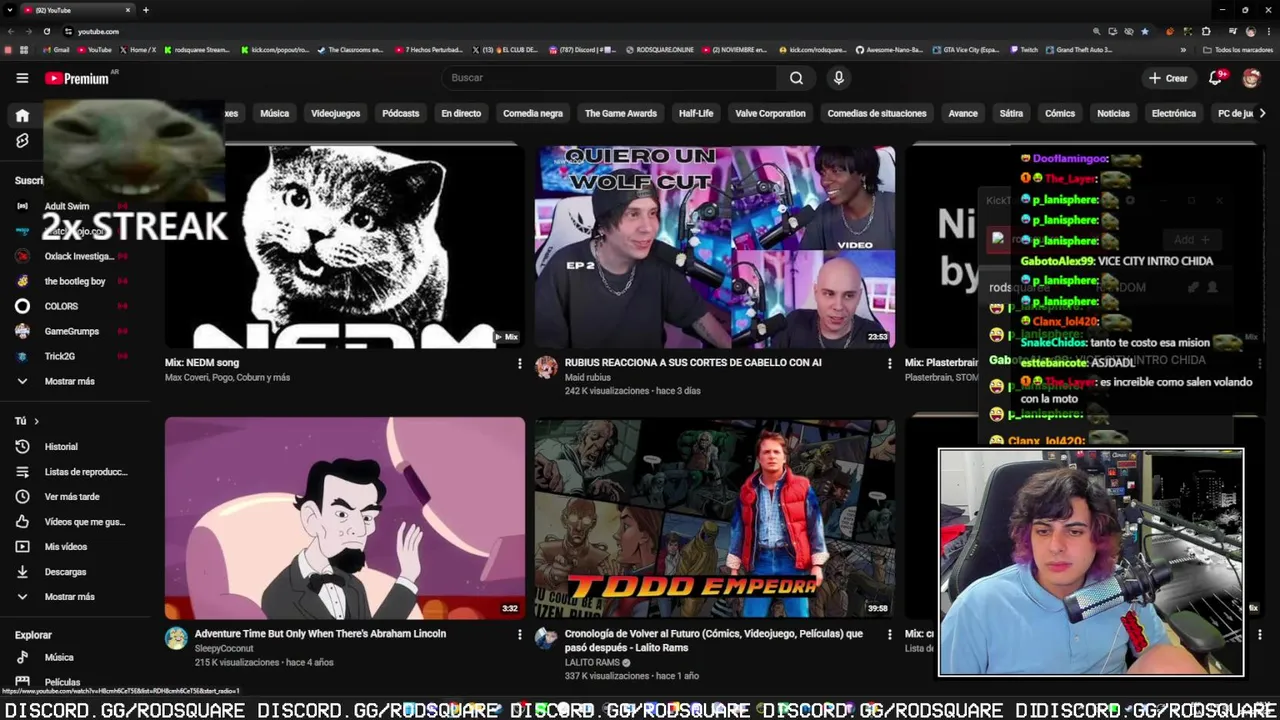Select the Avance chip
Viewport: 1280px width, 720px height.
coord(963,114)
